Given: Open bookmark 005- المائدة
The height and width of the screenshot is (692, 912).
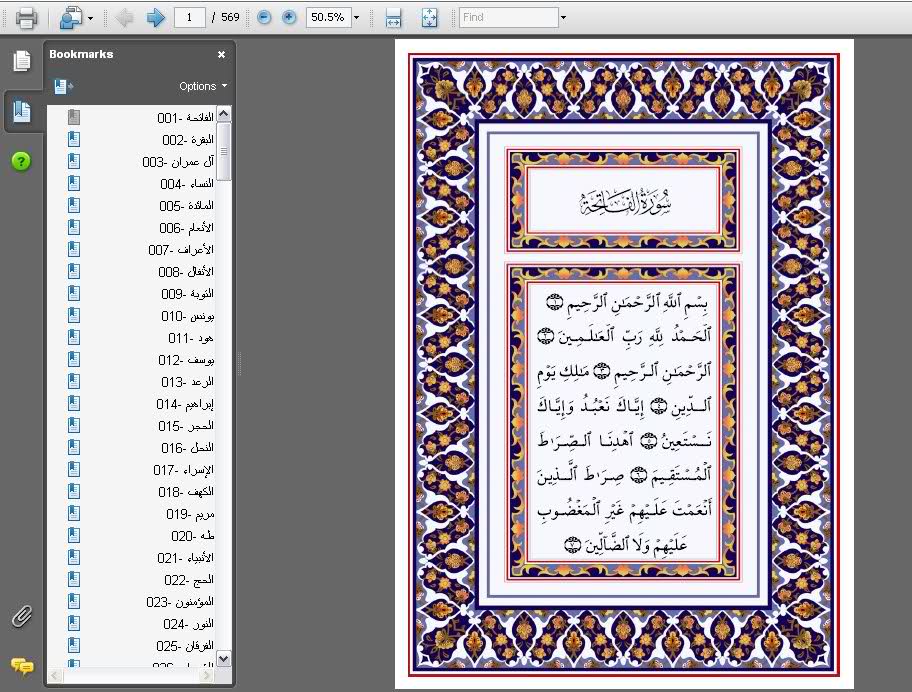Looking at the screenshot, I should pos(186,206).
